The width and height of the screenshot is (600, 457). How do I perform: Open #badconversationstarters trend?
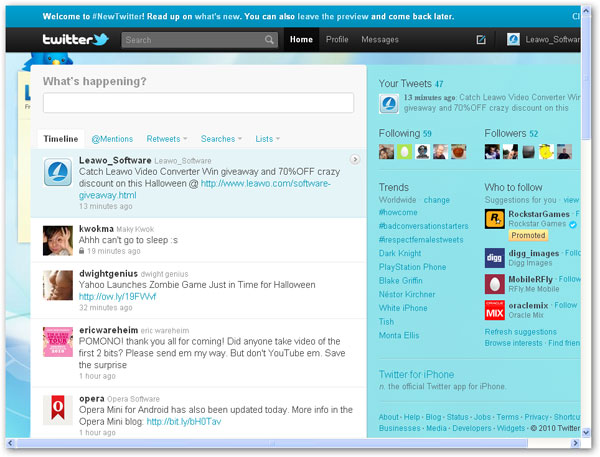423,226
